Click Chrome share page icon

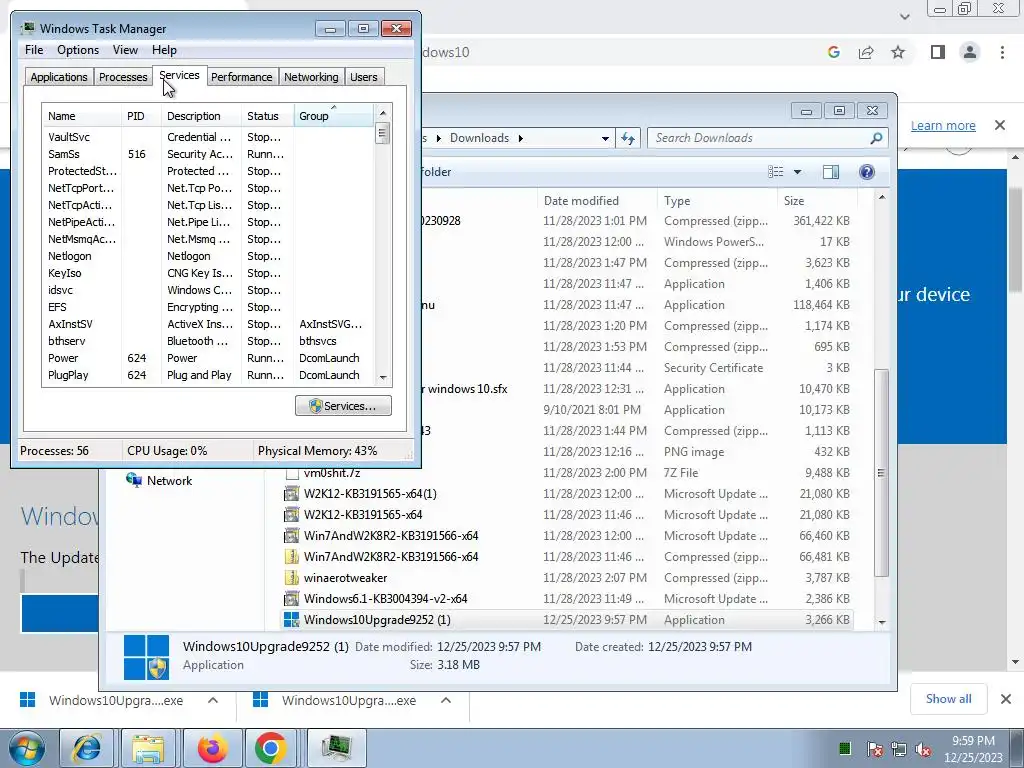[x=866, y=52]
